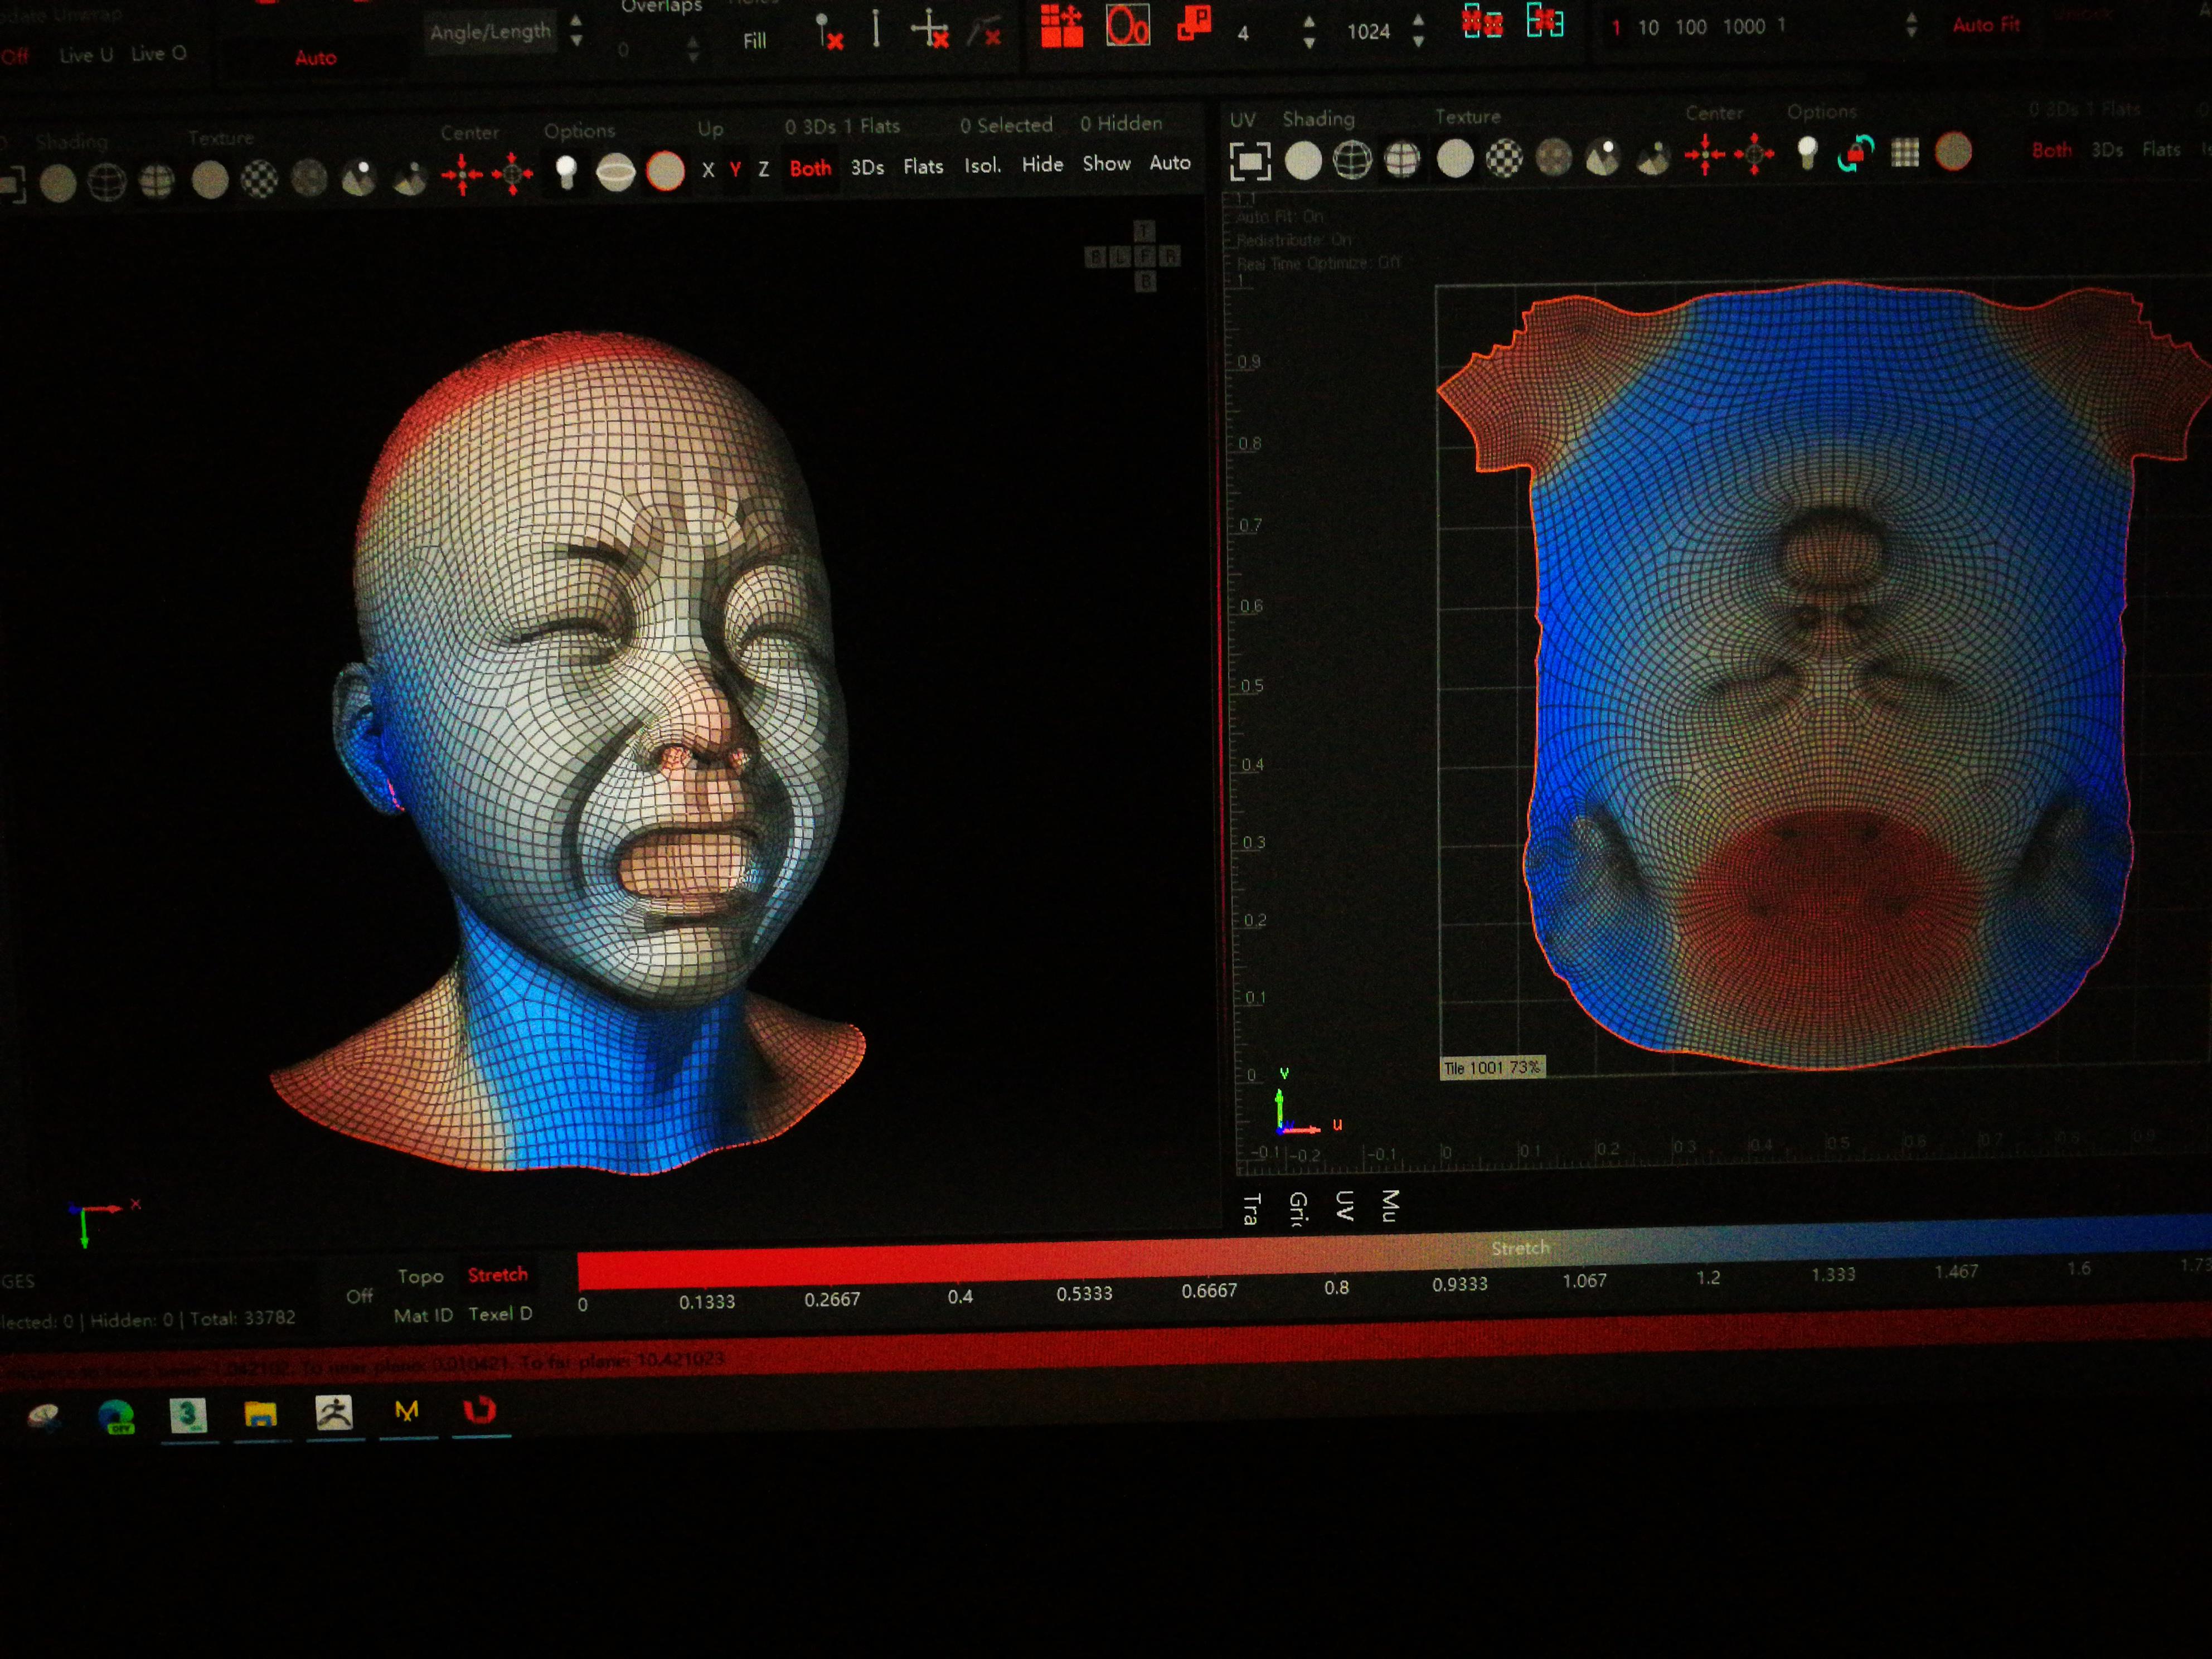Open ZBrush from the taskbar
The height and width of the screenshot is (1659, 2212).
coord(334,1413)
